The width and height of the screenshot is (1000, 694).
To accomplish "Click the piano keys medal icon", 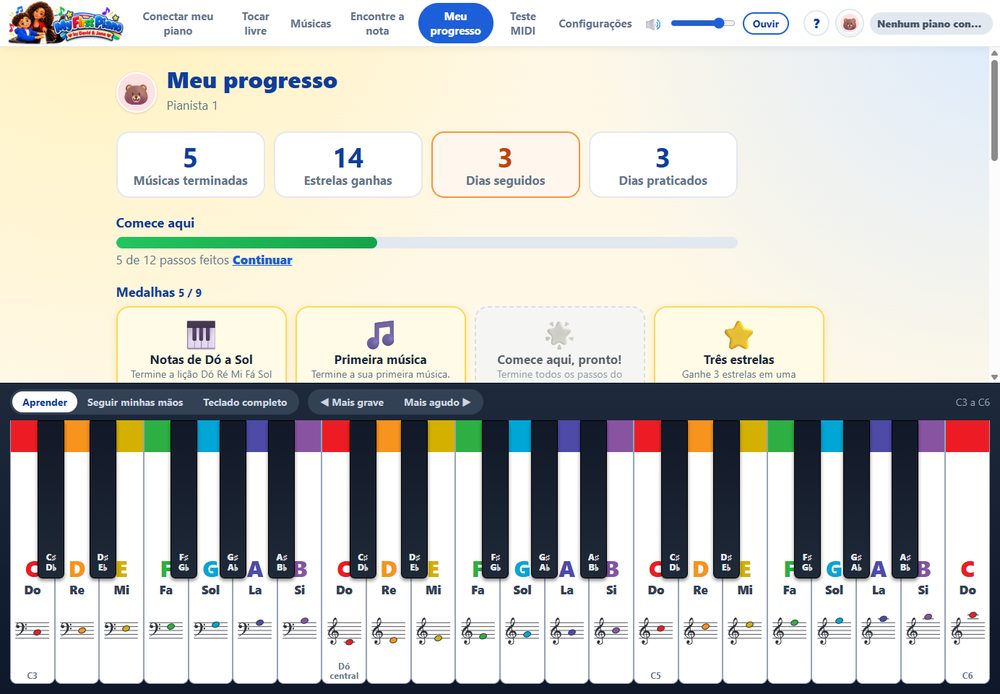I will (x=201, y=334).
